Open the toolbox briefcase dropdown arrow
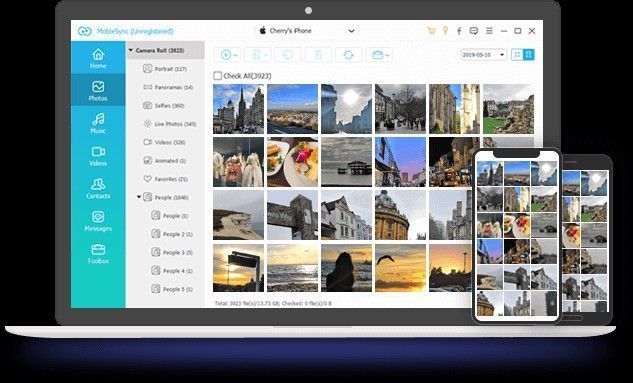The height and width of the screenshot is (383, 633). 387,55
